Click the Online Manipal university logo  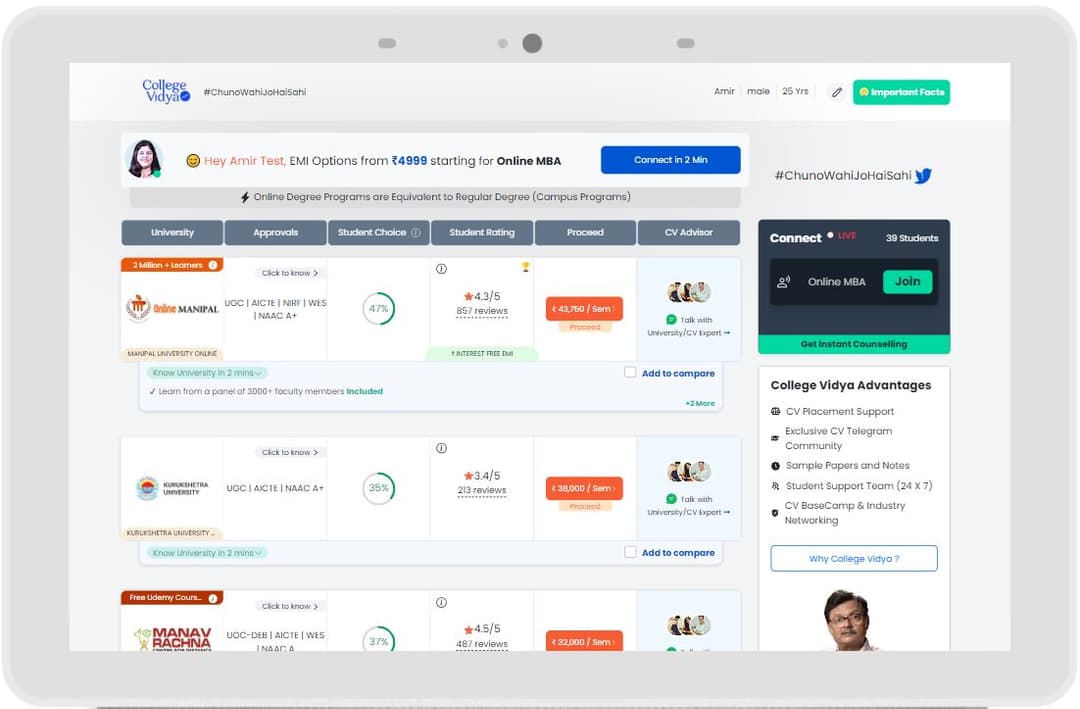tap(172, 308)
